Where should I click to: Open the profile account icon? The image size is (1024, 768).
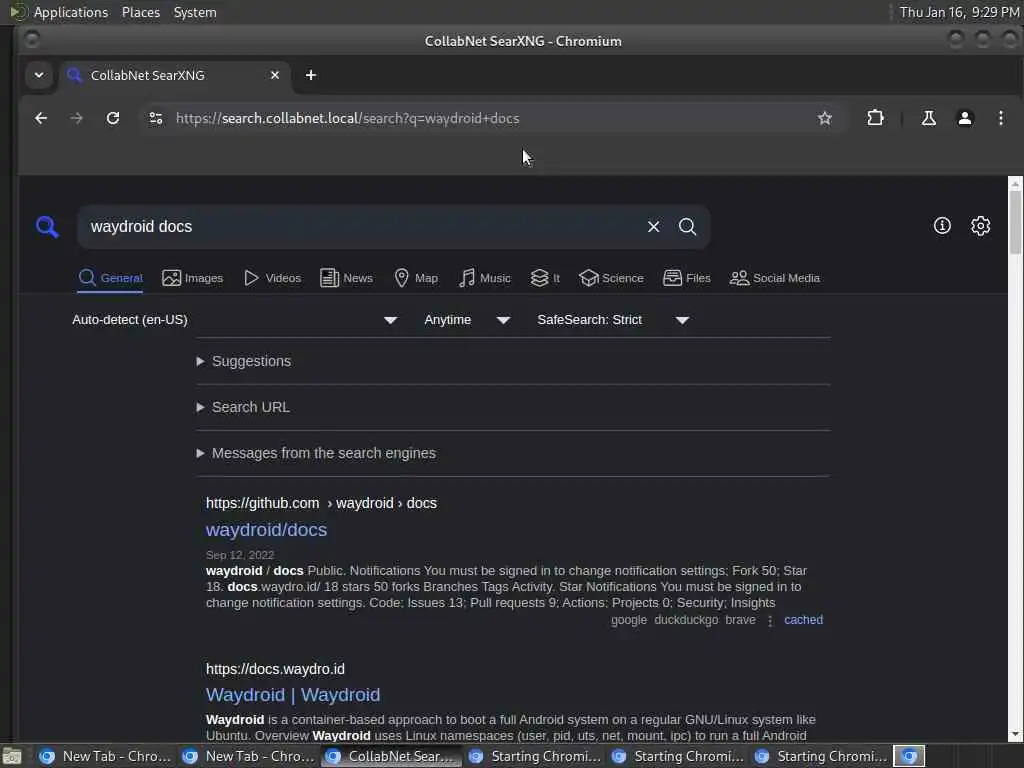tap(965, 118)
